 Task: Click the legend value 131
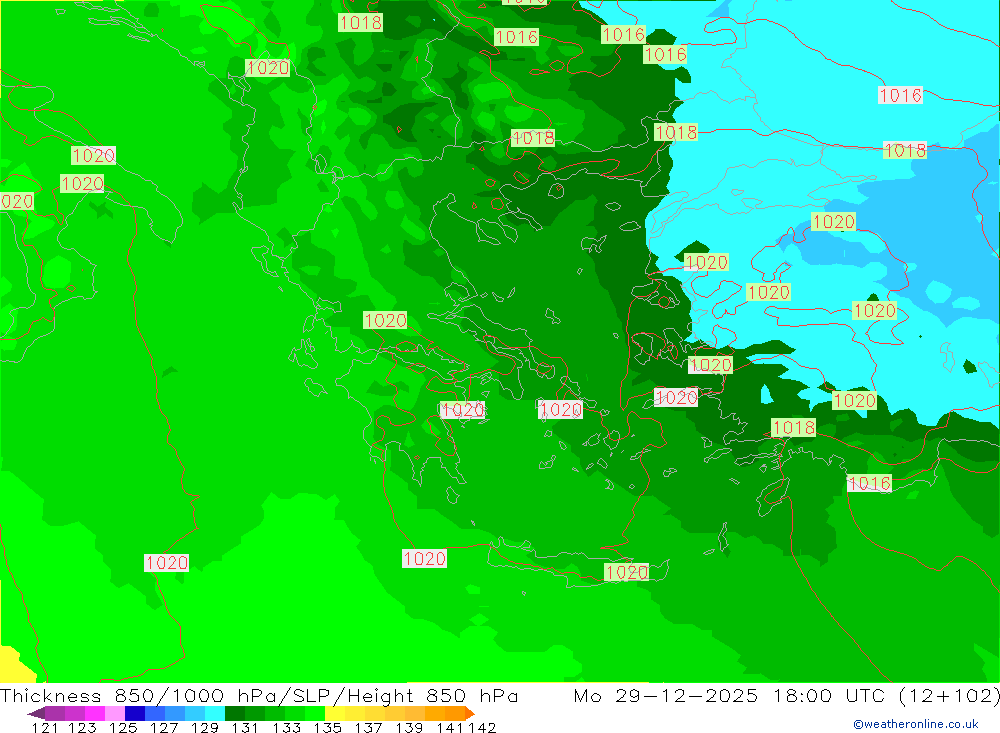click(x=245, y=727)
